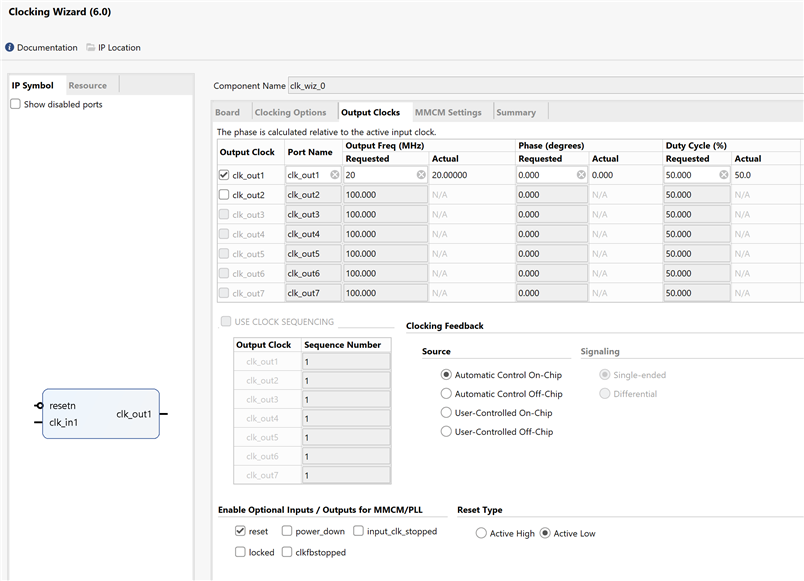Click the IP Location folder icon
Screen dimensions: 804x581
click(91, 48)
